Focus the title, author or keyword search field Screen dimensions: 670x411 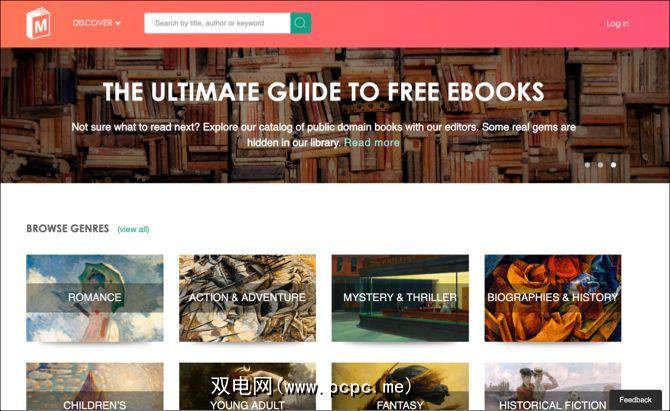tap(217, 23)
